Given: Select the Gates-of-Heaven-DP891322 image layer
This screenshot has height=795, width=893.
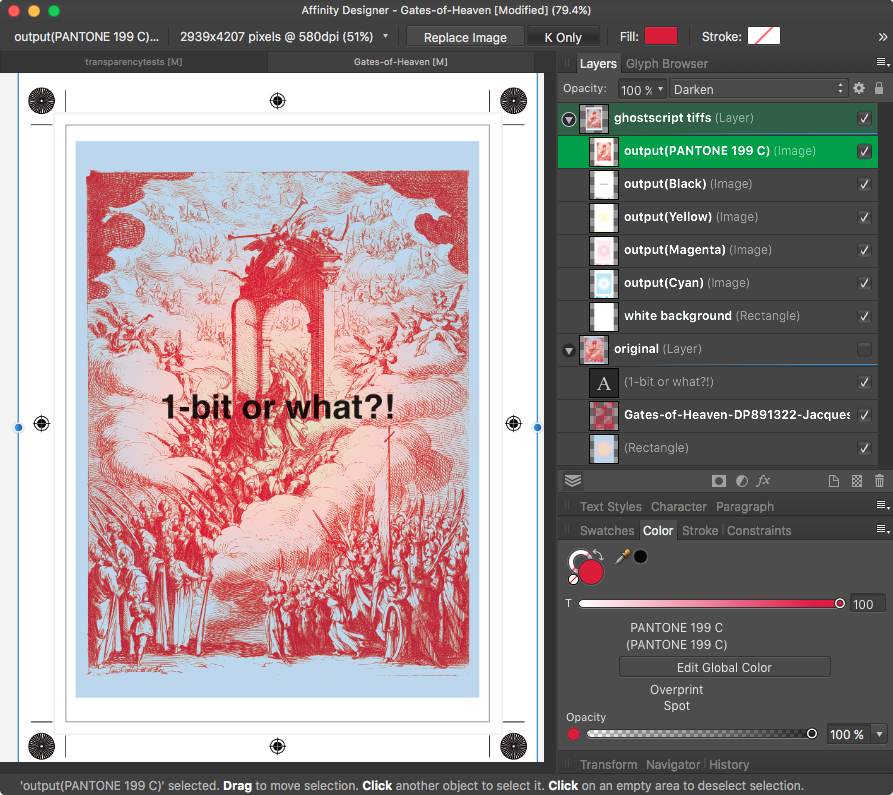Looking at the screenshot, I should [x=718, y=415].
